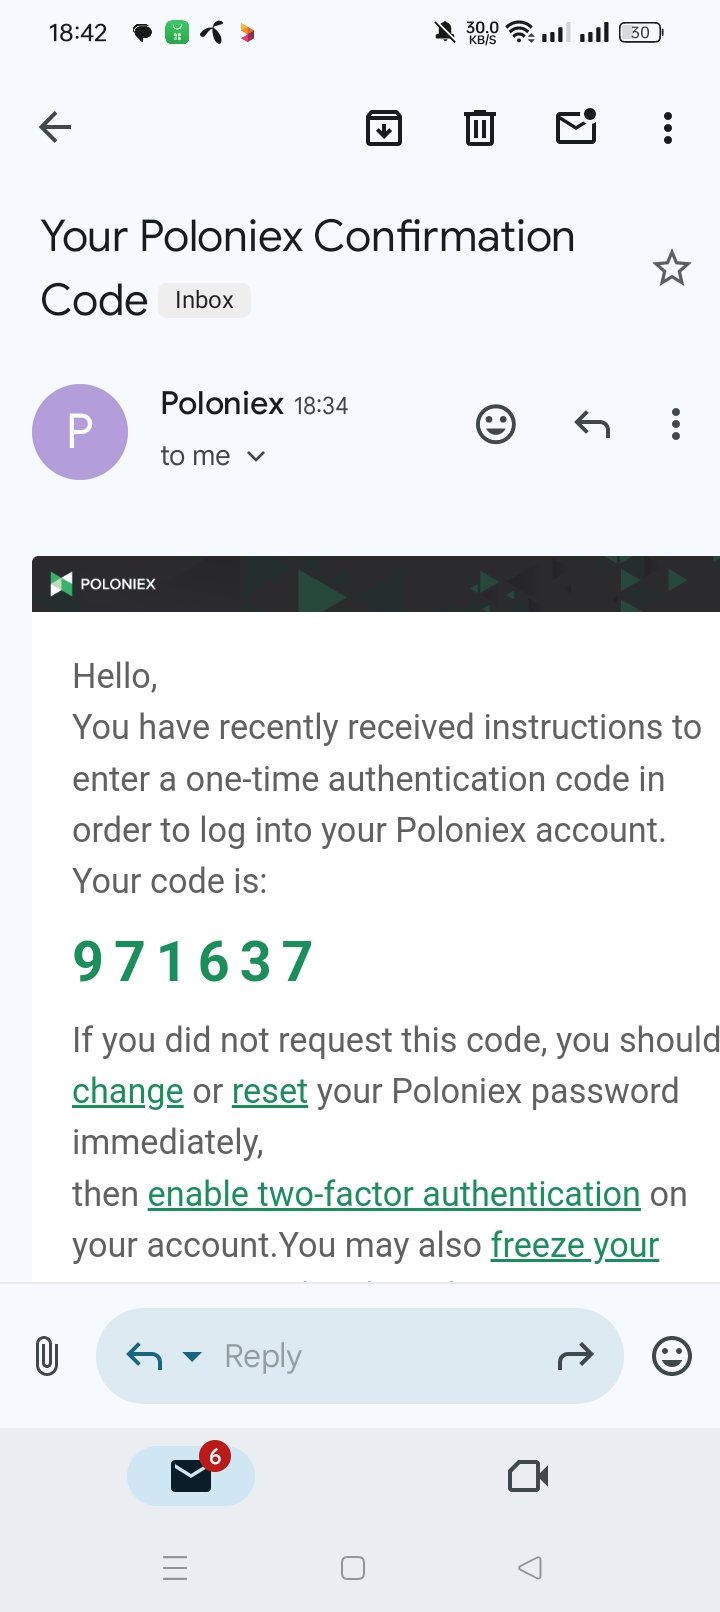This screenshot has width=720, height=1612.
Task: Open the "freeze your" account link
Action: click(575, 1245)
